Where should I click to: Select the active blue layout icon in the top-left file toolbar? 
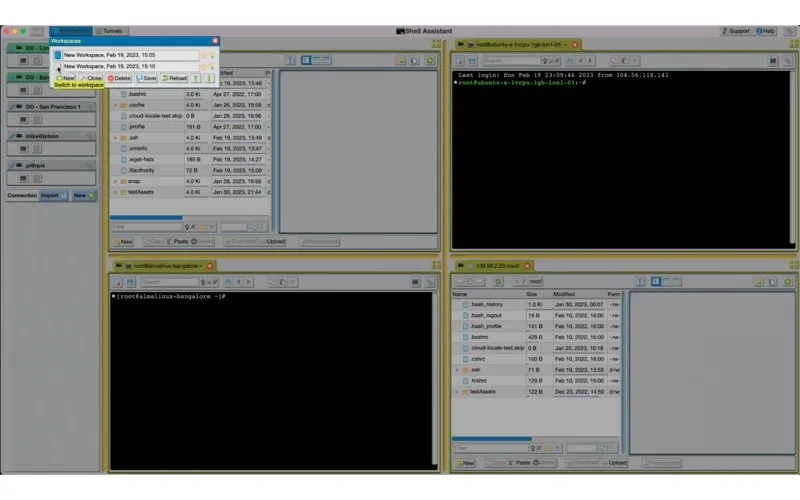coord(306,60)
